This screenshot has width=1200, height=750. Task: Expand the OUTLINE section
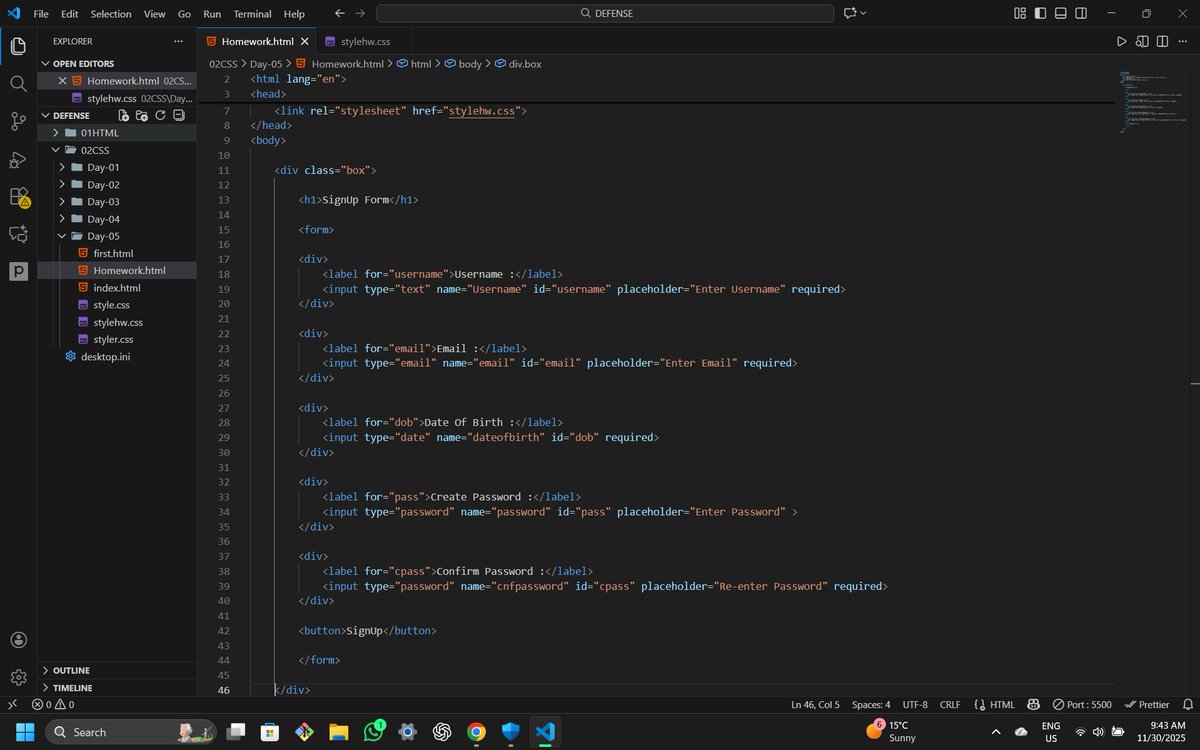[x=117, y=670]
